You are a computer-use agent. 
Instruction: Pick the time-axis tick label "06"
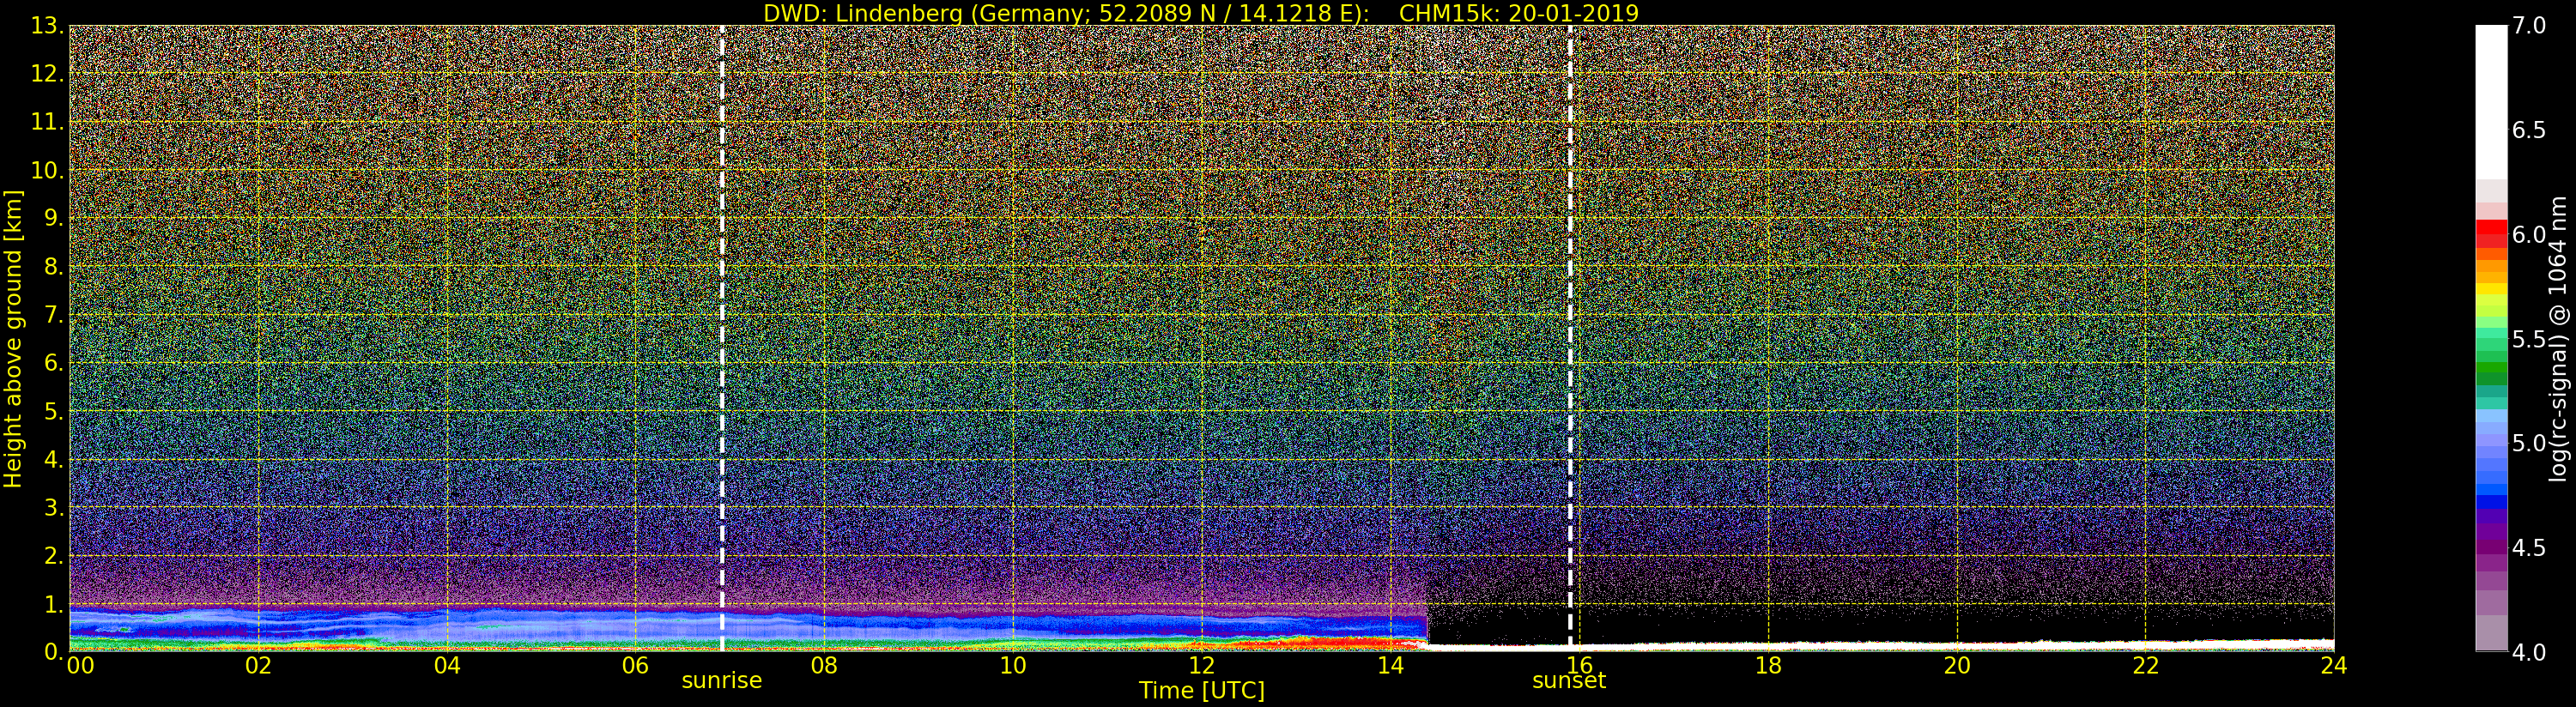tap(636, 665)
